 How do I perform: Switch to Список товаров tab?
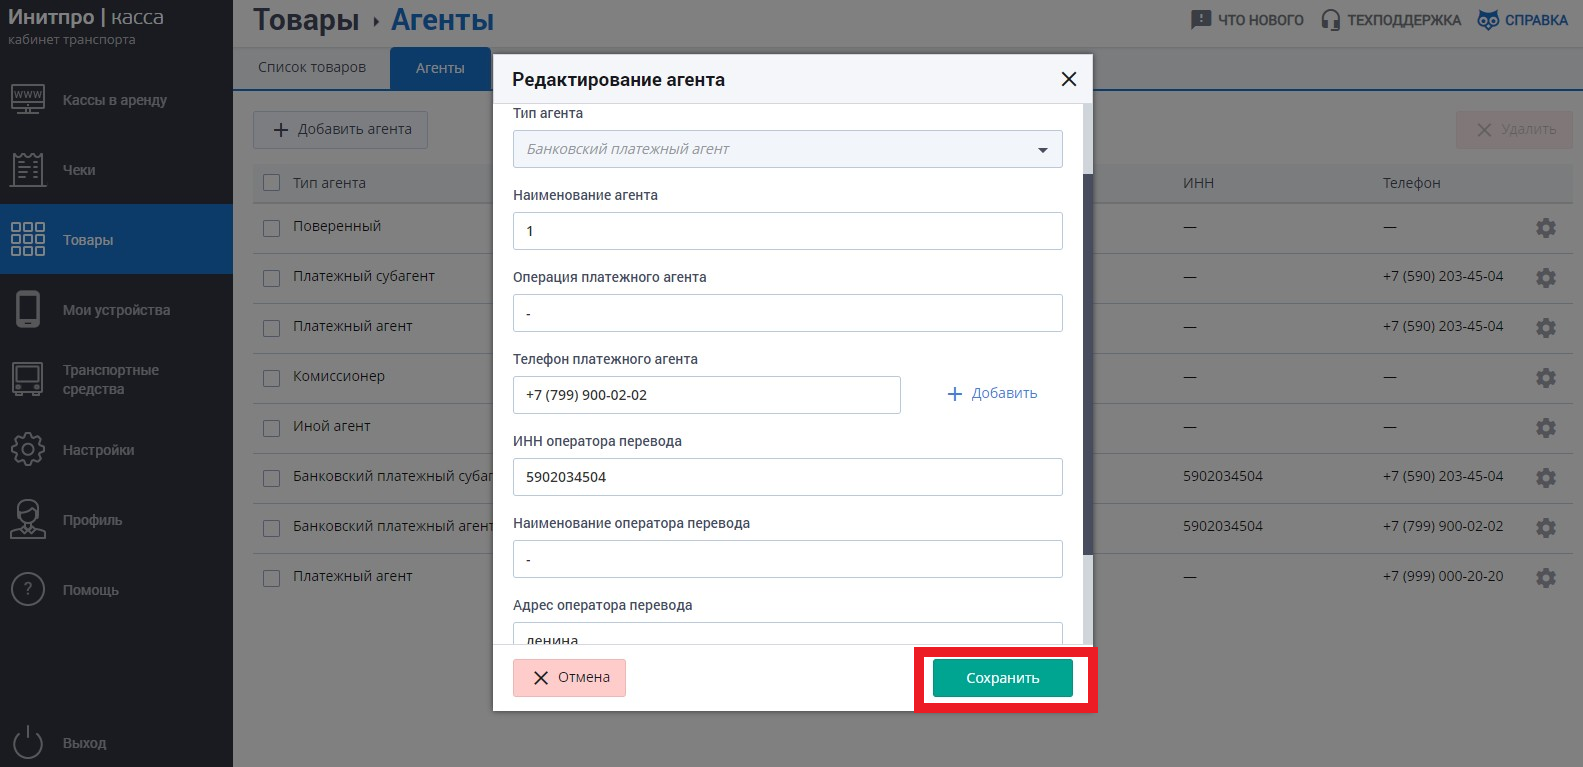312,68
